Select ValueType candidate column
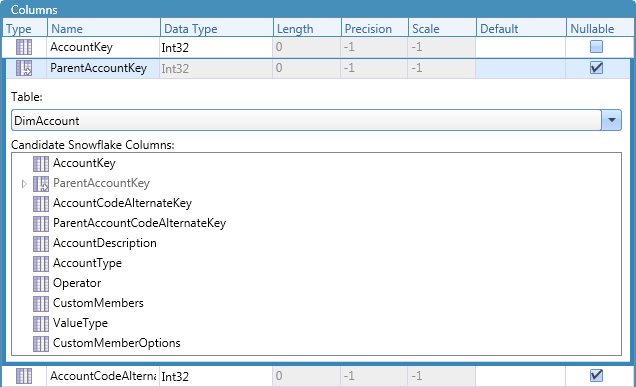636x387 pixels. pos(80,323)
